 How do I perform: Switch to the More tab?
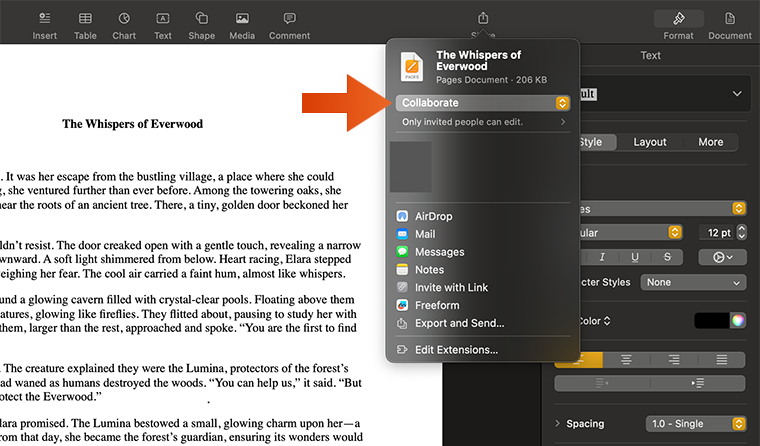click(711, 142)
